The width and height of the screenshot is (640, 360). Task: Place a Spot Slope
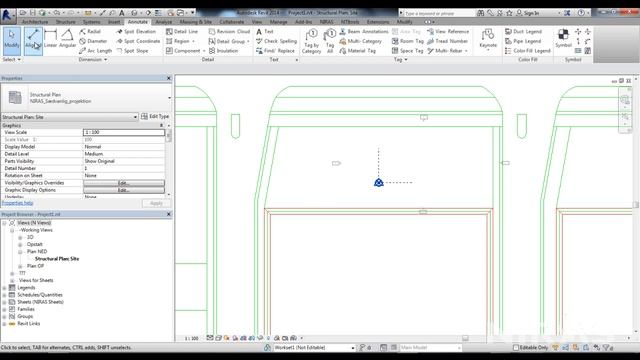(132, 51)
